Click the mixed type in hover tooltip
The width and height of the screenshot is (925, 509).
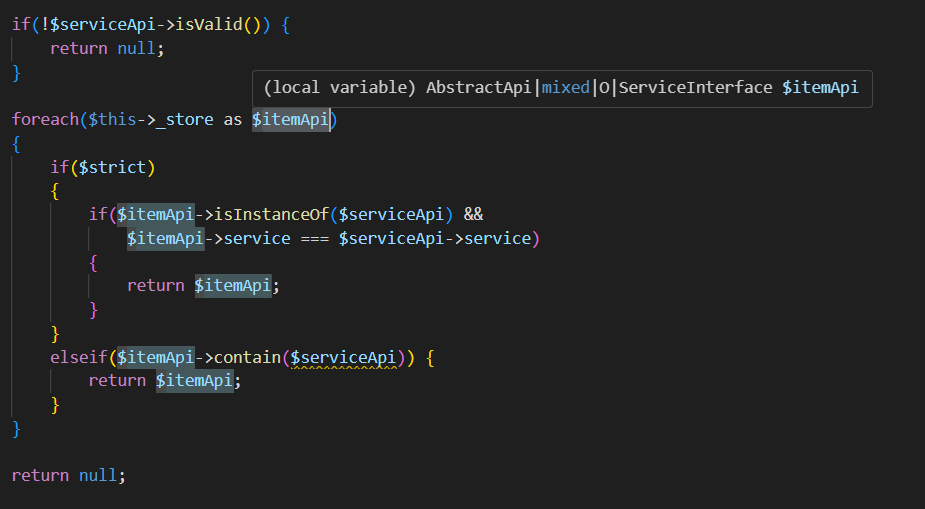(x=565, y=88)
